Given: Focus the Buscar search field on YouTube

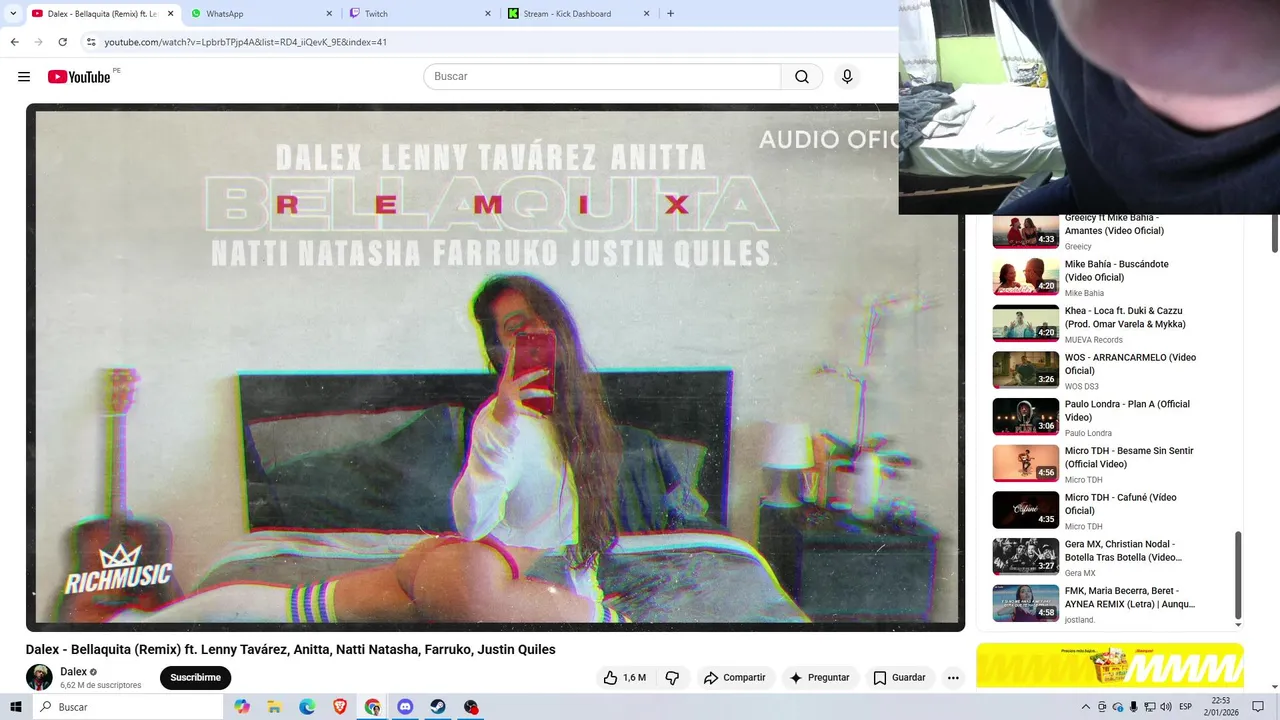Looking at the screenshot, I should pos(602,77).
